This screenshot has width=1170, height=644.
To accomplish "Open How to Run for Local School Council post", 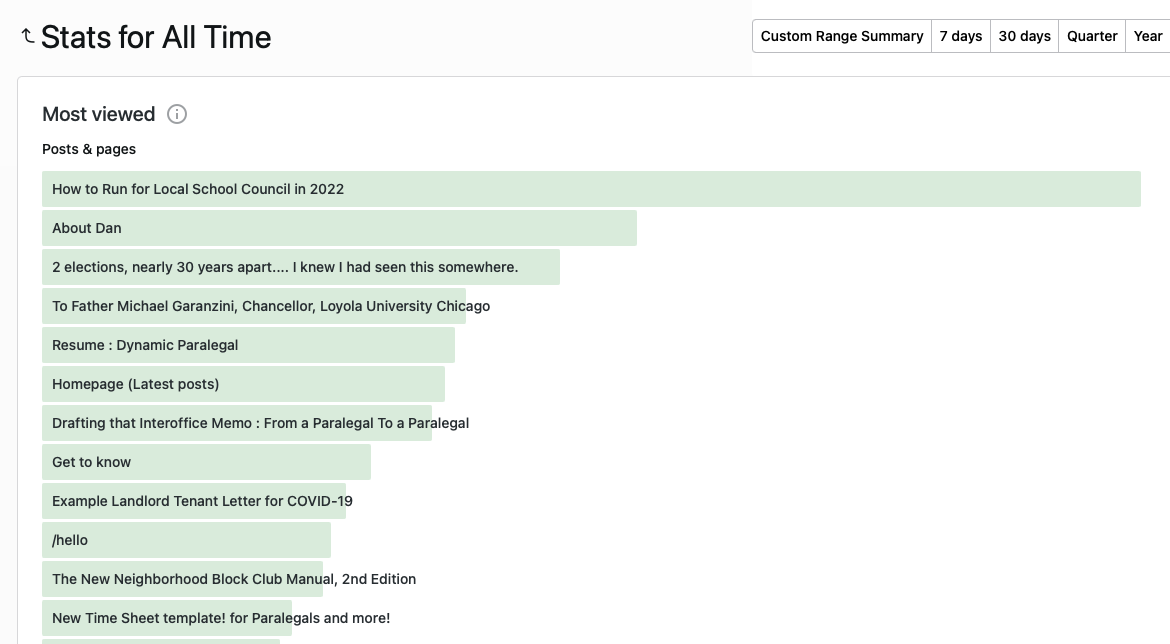I will coord(198,189).
